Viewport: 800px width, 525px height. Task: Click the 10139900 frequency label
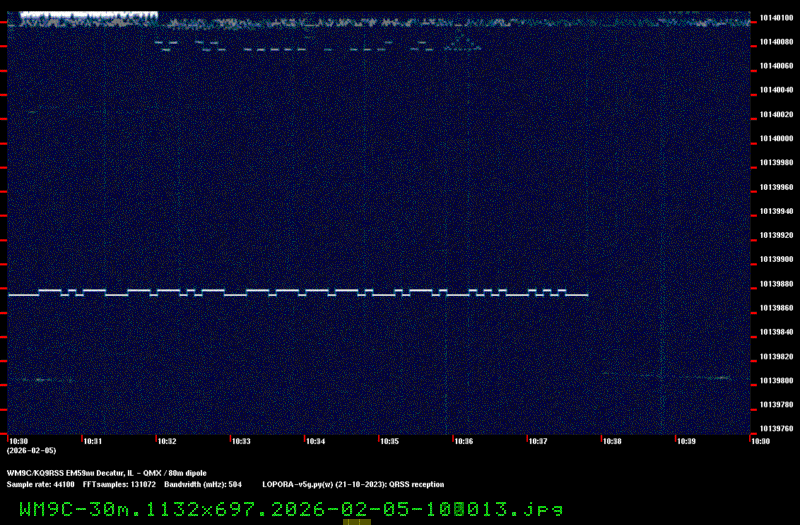coord(776,259)
